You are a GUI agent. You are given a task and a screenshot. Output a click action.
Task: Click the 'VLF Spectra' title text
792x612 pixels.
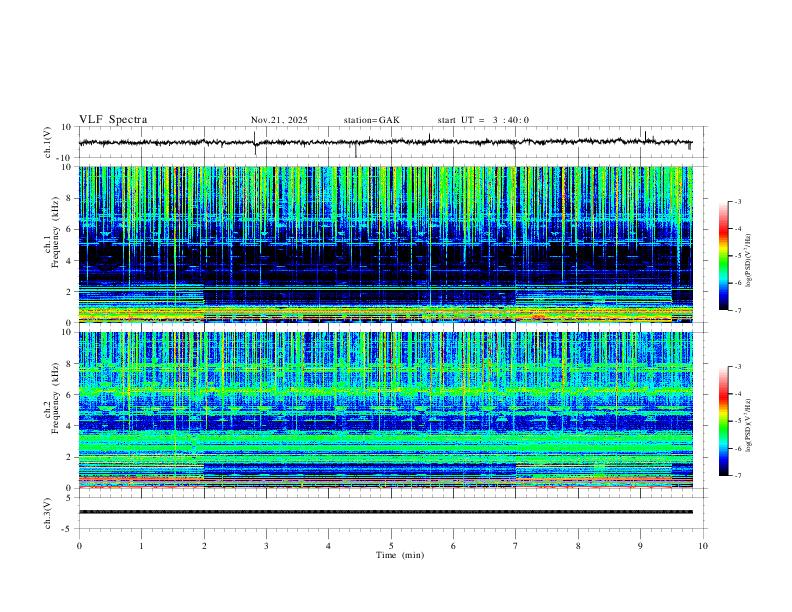(x=113, y=120)
